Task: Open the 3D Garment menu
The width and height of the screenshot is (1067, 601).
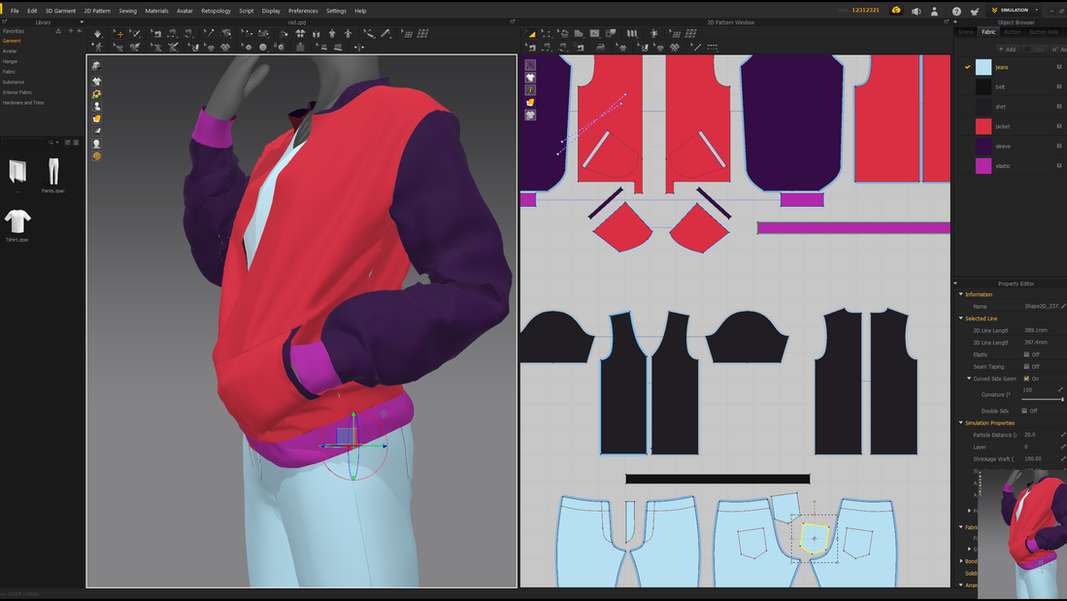Action: (x=61, y=11)
